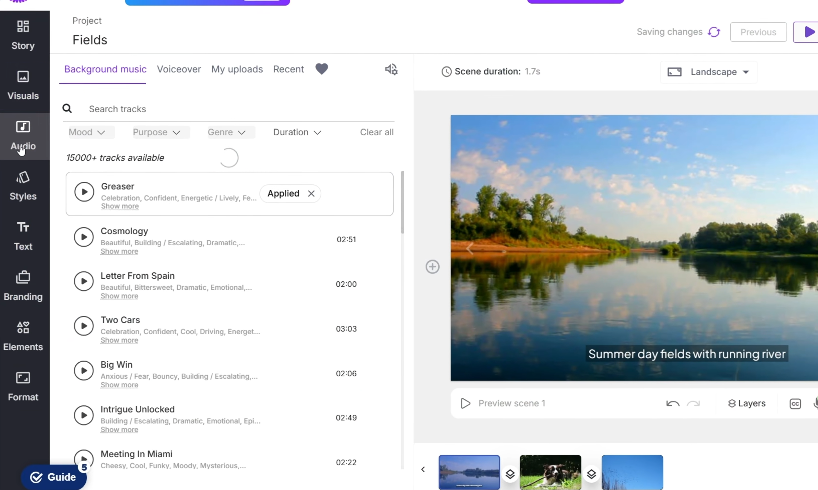Select the third blue sky thumbnail
818x490 pixels.
click(632, 472)
